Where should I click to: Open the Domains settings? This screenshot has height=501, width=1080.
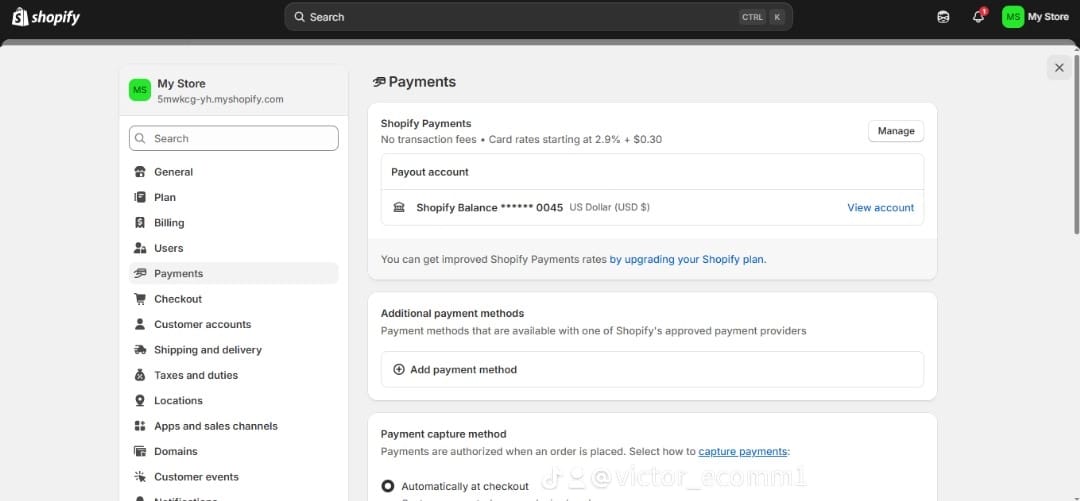[233, 451]
